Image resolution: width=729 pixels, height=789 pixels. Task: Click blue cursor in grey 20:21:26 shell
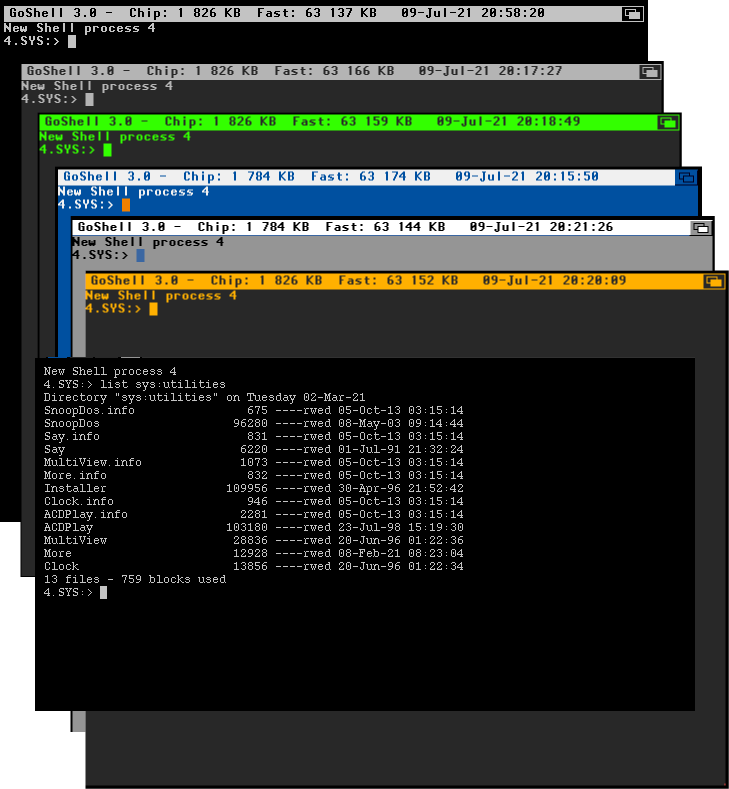140,256
